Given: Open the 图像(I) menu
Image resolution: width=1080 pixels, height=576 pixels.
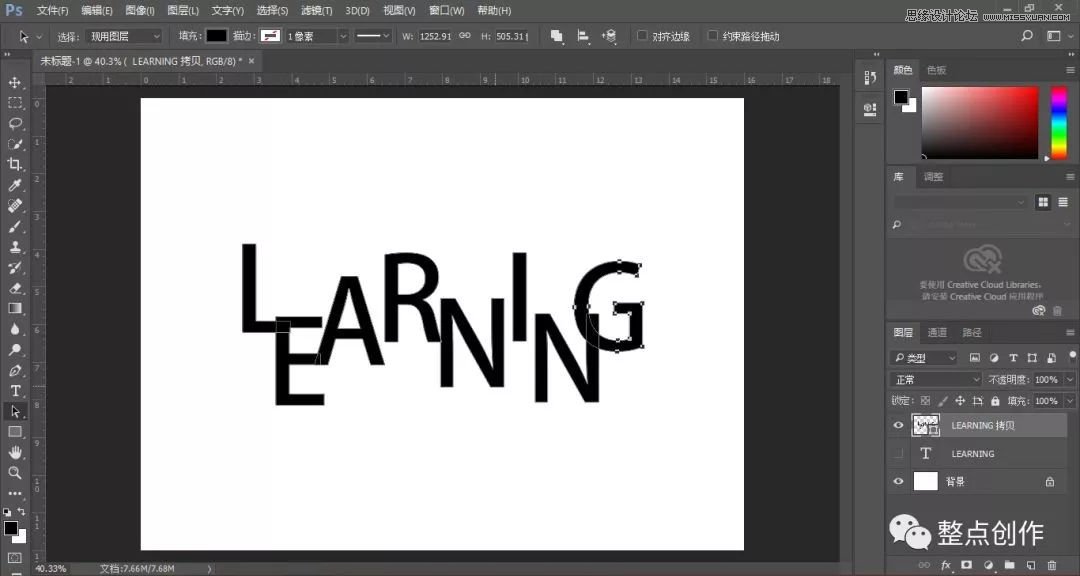Looking at the screenshot, I should 140,10.
